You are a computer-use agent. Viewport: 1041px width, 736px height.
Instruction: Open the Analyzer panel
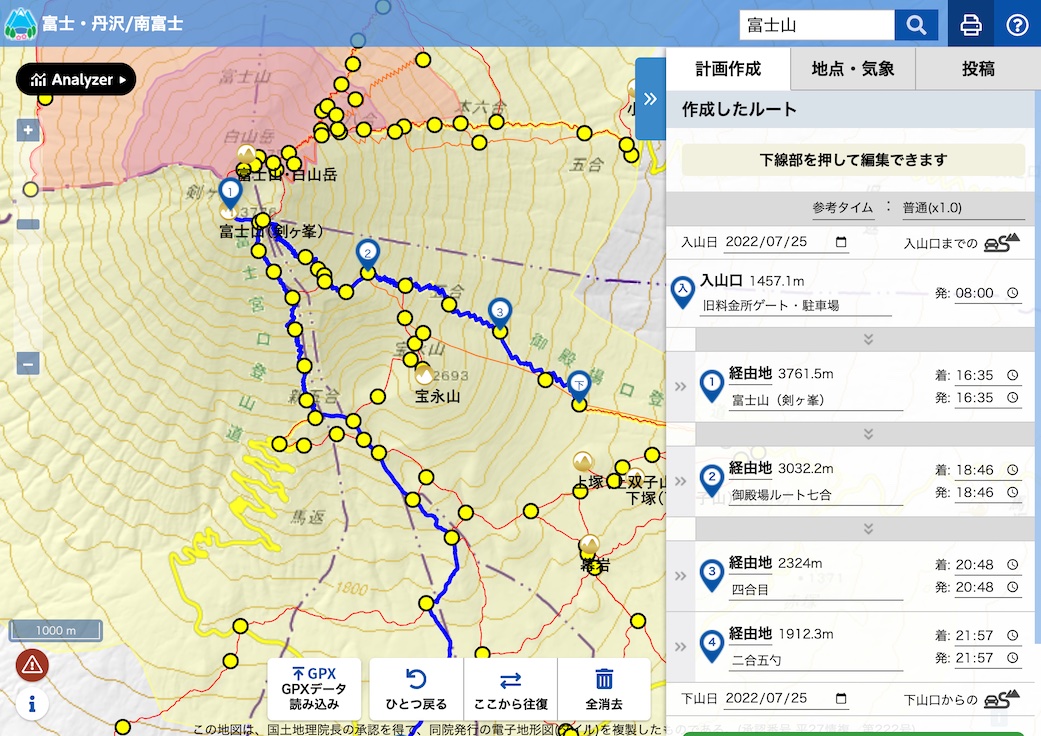76,80
